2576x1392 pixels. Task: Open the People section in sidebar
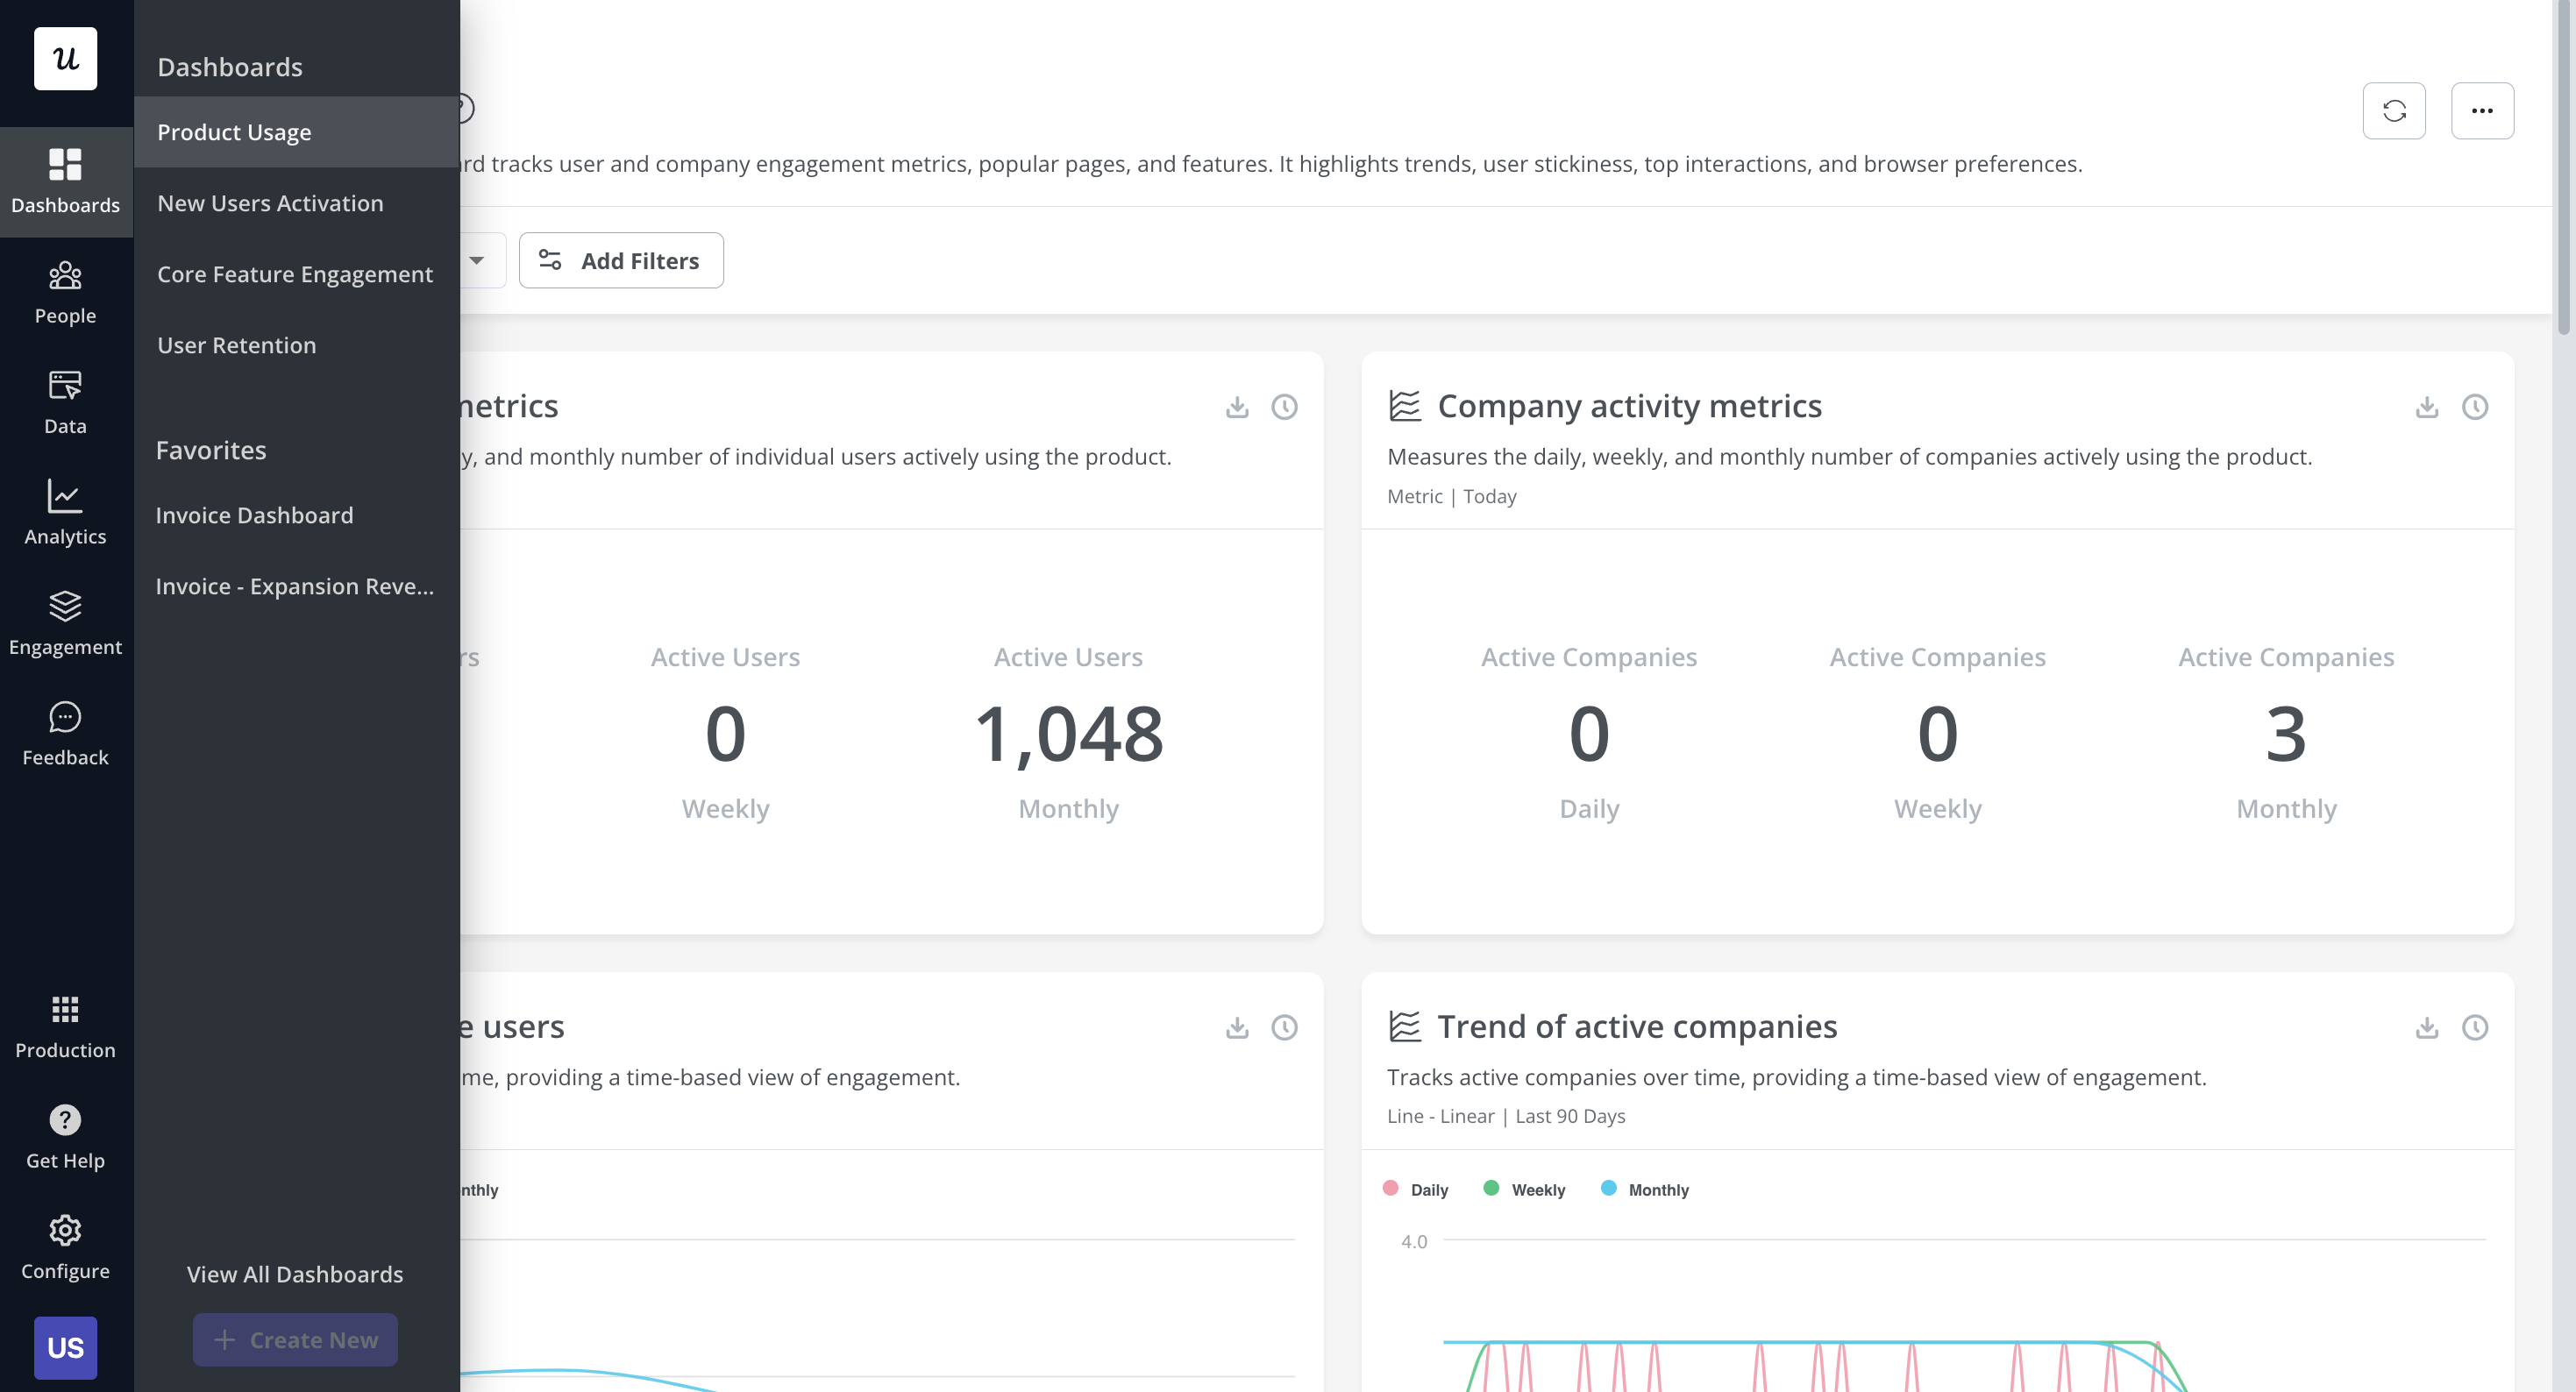[65, 292]
